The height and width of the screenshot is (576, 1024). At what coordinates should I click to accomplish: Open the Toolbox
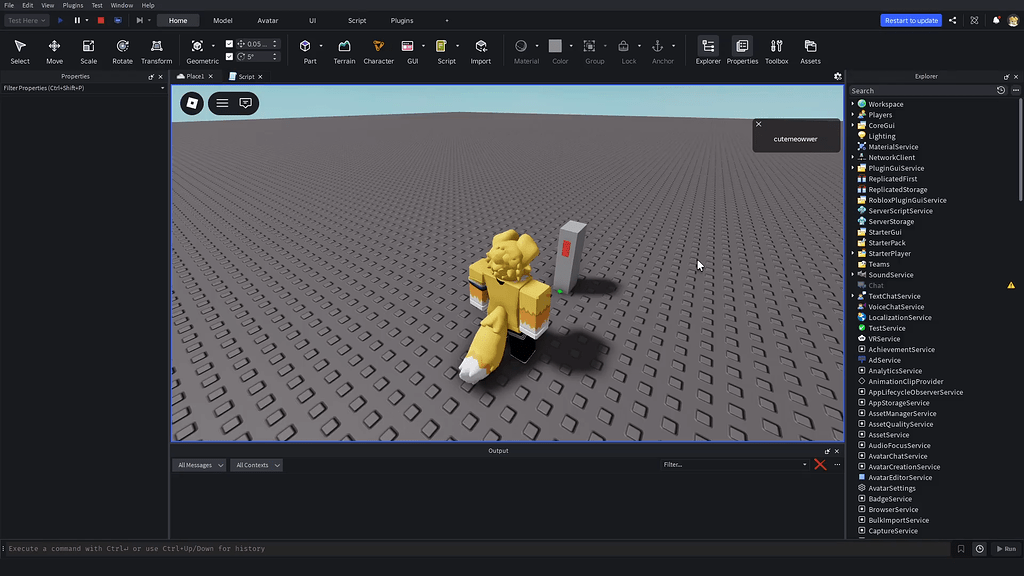click(776, 52)
